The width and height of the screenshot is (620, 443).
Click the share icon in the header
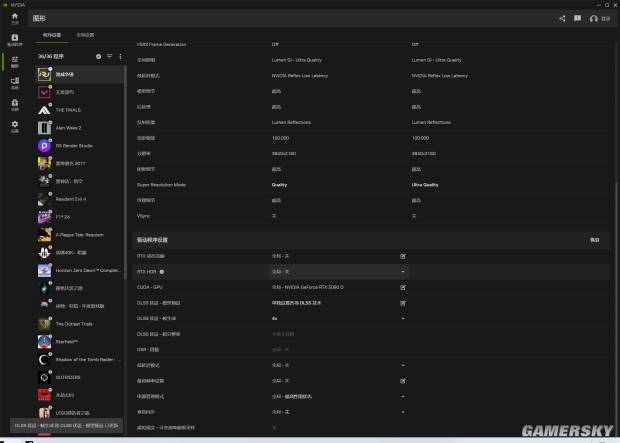(x=562, y=19)
